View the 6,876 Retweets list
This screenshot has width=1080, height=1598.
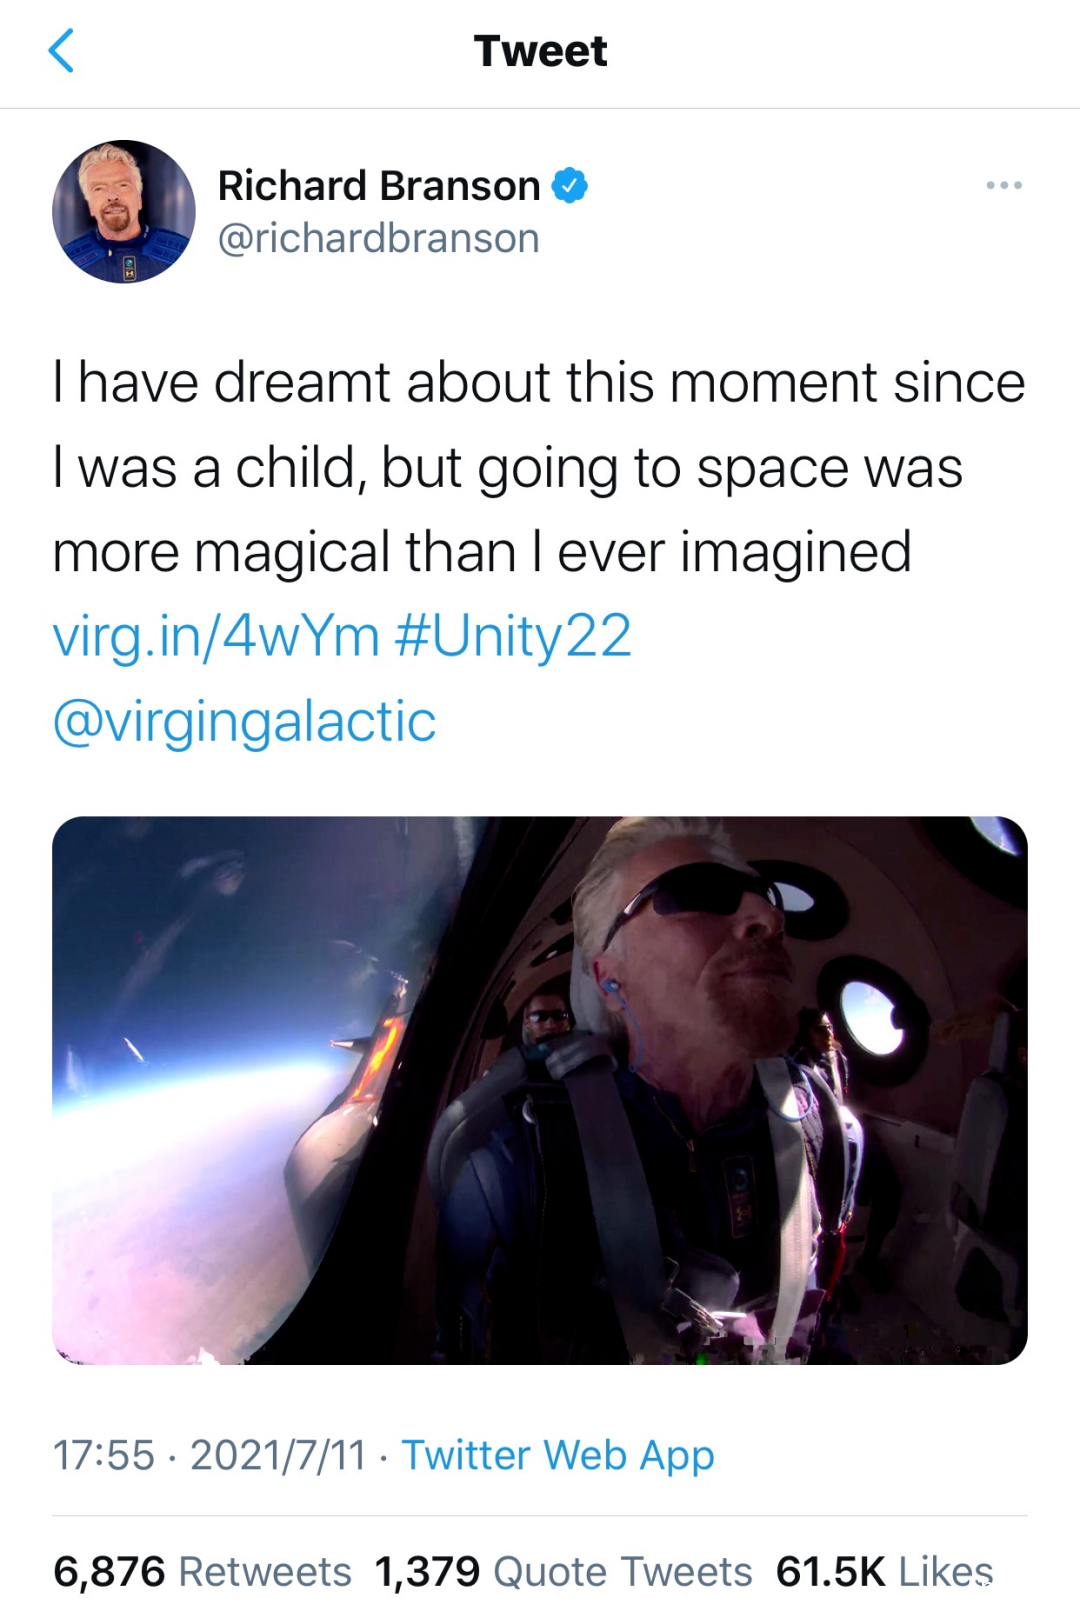202,1571
